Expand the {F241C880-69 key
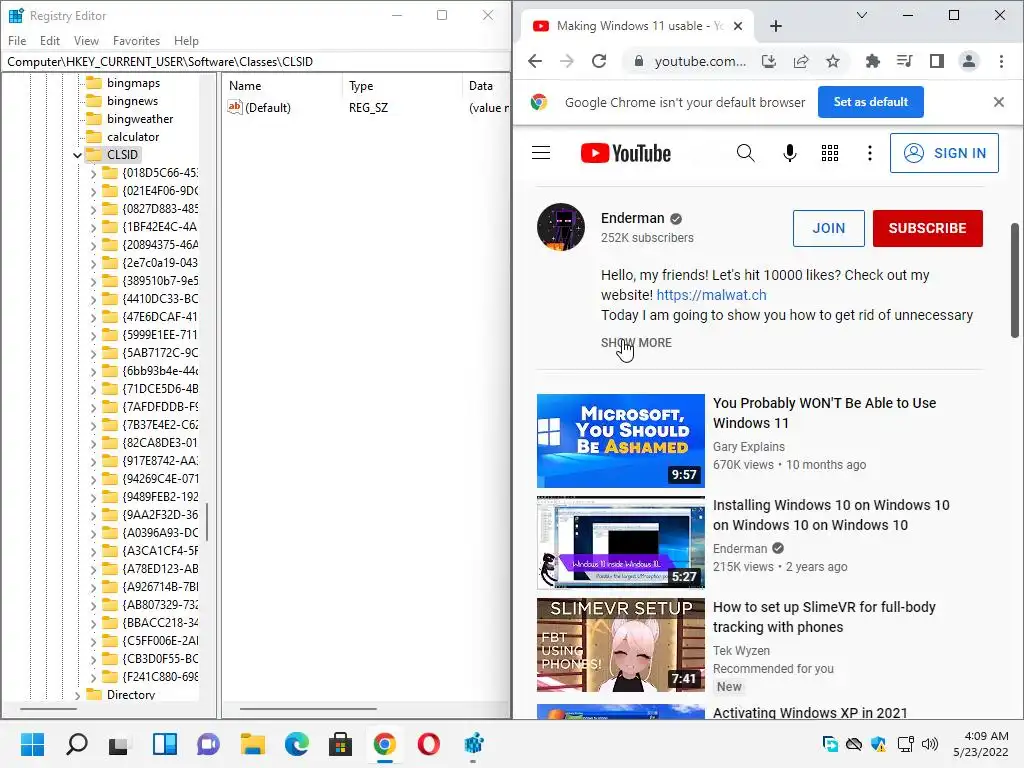The height and width of the screenshot is (768, 1024). [93, 677]
